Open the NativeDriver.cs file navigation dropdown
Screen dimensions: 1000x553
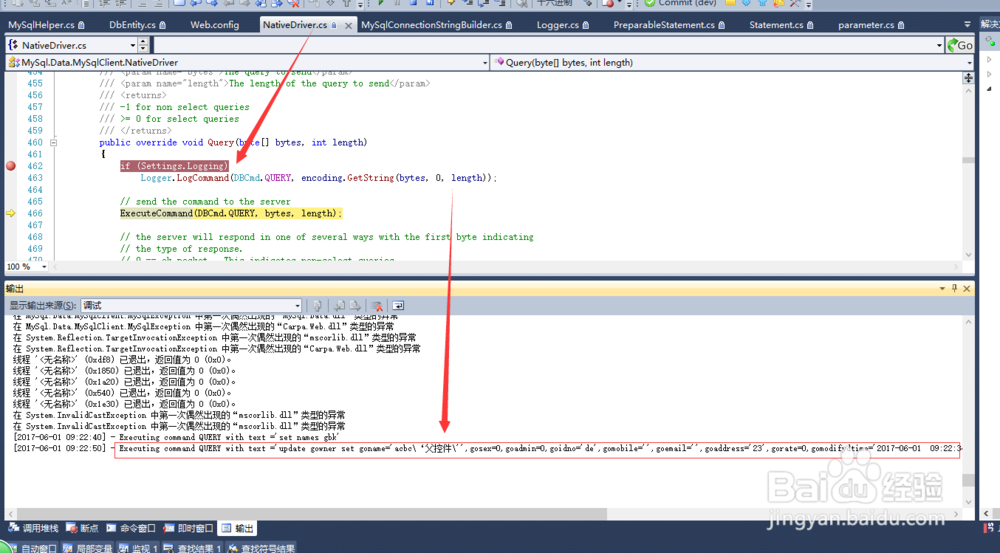point(133,45)
